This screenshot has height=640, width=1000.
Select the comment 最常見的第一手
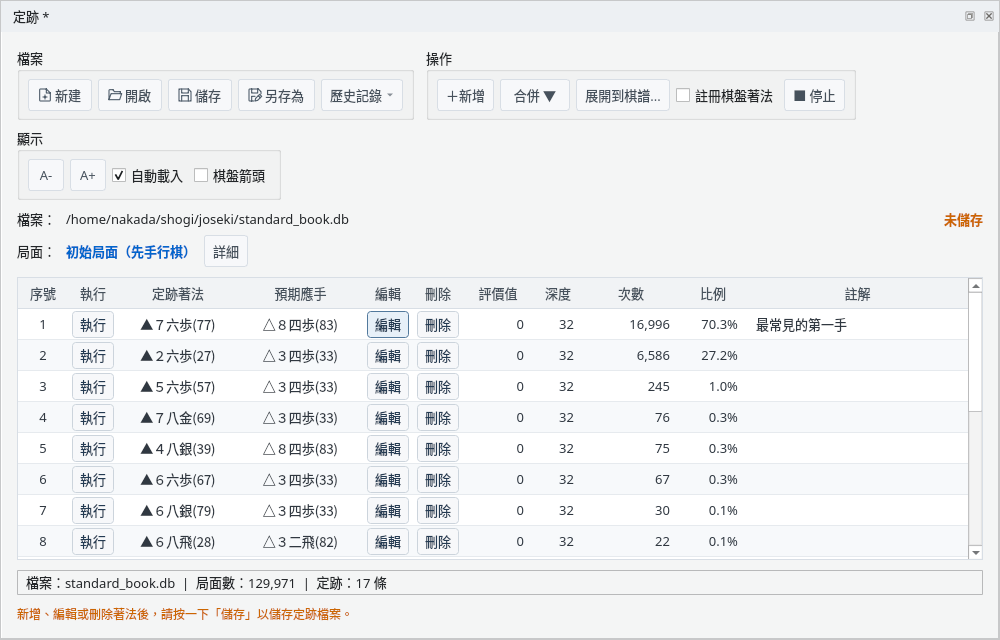[x=802, y=325]
